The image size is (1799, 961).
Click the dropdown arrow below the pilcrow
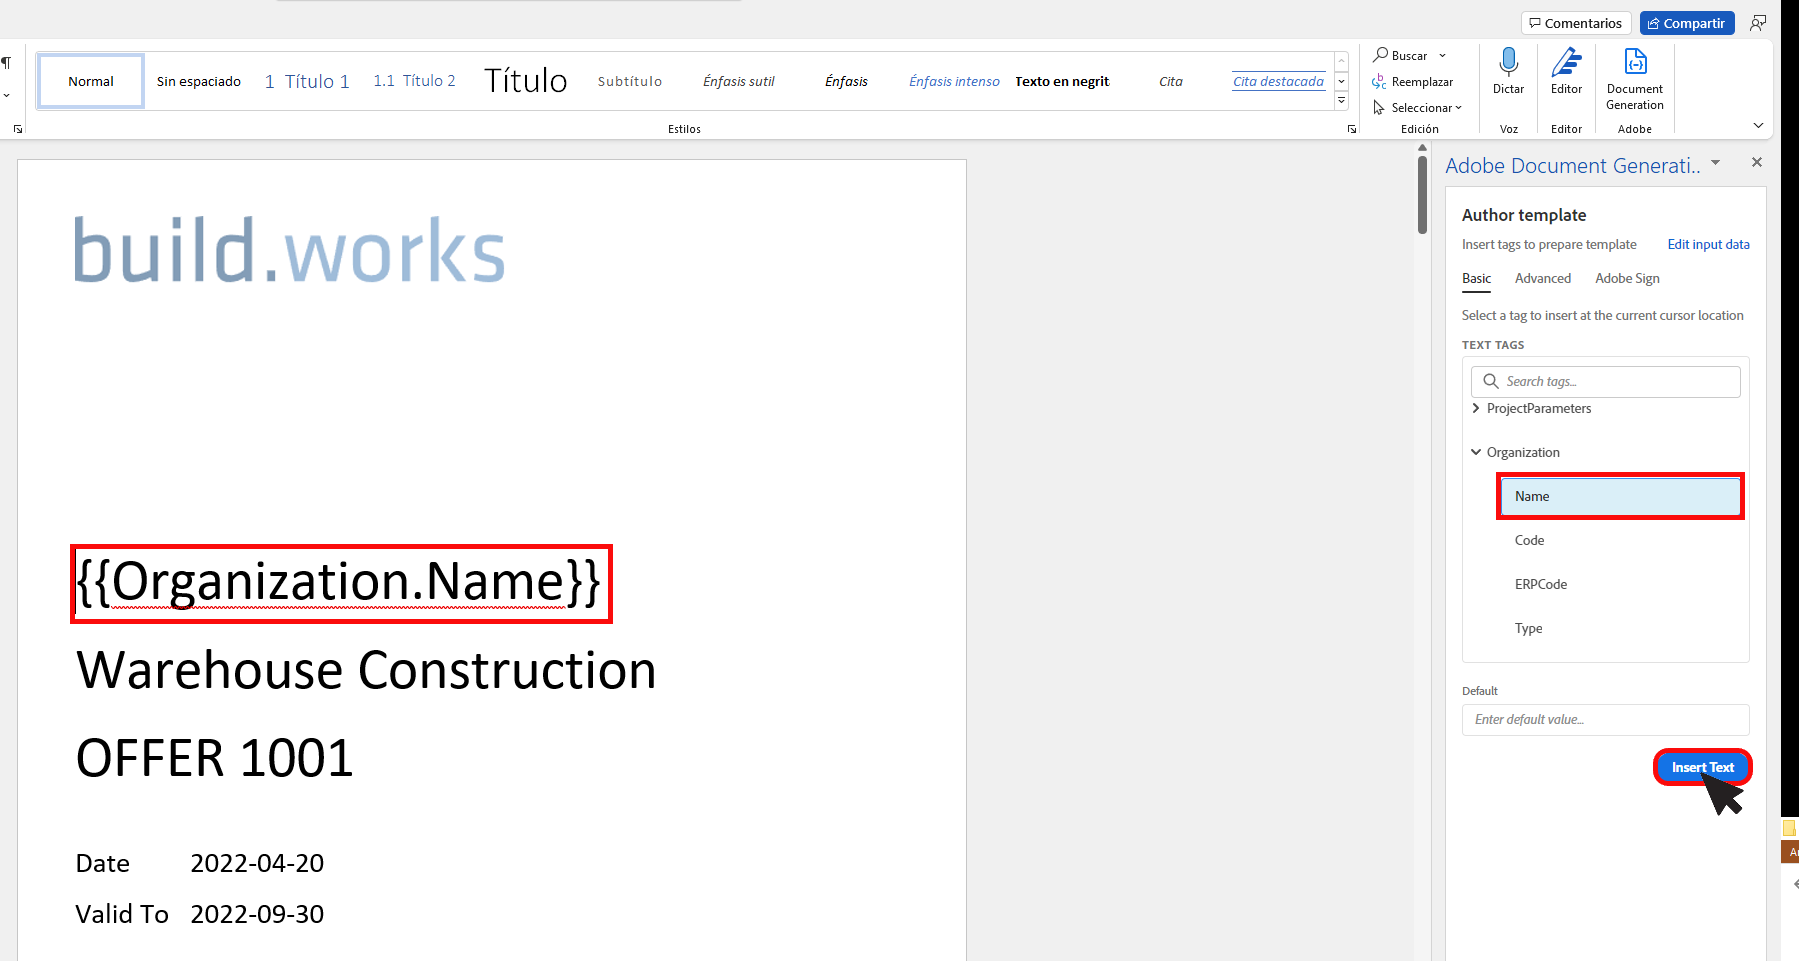coord(6,96)
